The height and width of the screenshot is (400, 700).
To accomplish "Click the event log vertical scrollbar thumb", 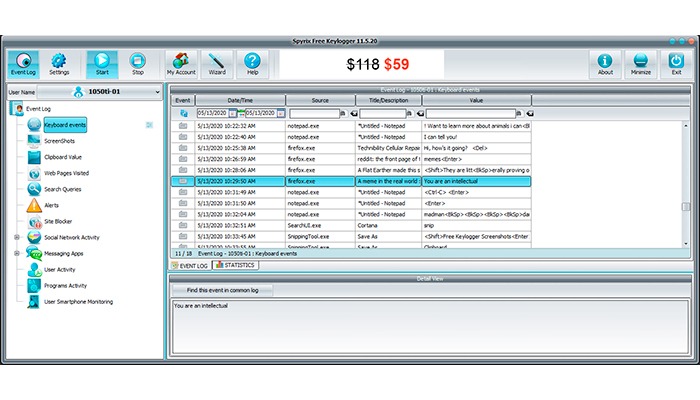I will [x=686, y=206].
